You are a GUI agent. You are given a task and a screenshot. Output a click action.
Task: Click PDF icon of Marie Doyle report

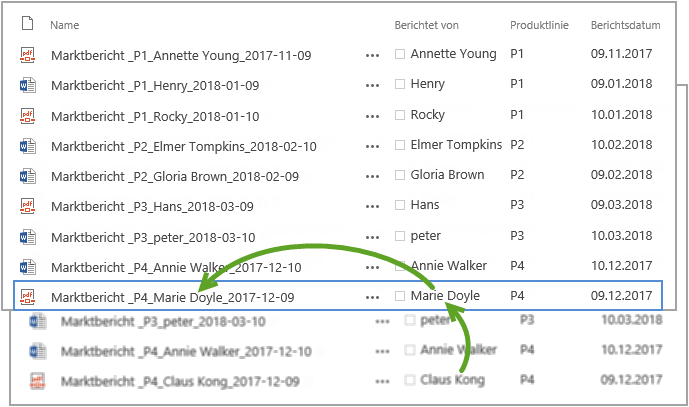[x=28, y=297]
